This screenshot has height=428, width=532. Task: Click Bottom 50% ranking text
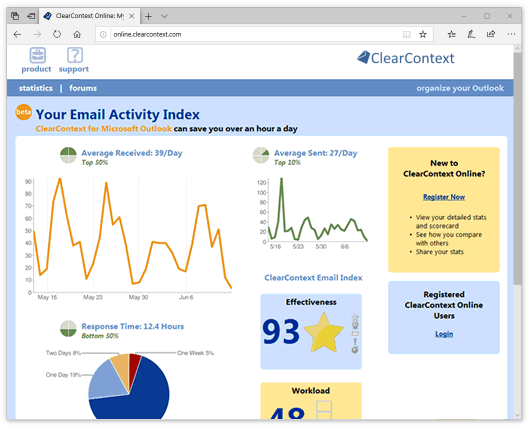click(100, 336)
